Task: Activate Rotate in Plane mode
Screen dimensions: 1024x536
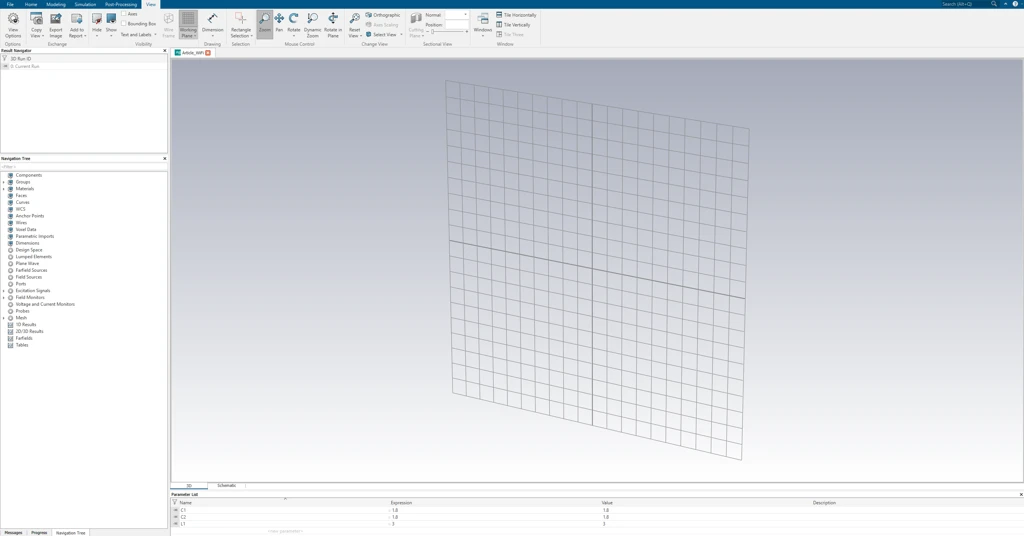Action: point(332,25)
